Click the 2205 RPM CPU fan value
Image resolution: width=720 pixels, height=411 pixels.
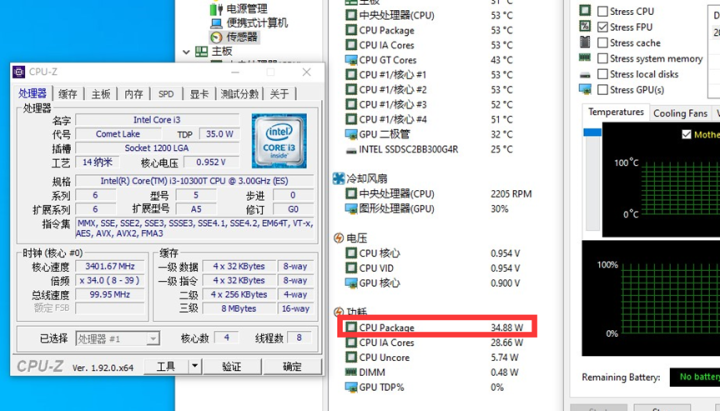pyautogui.click(x=511, y=194)
